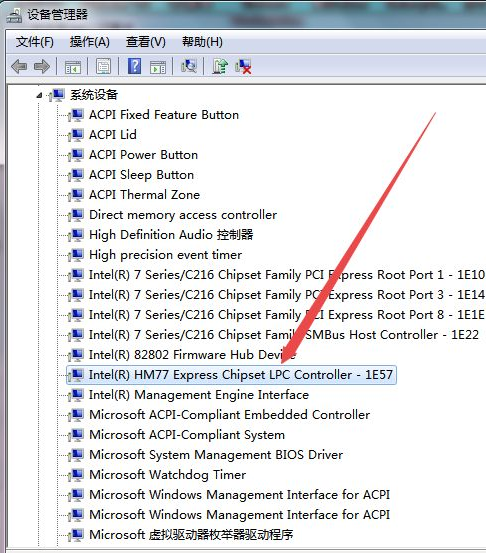Select Microsoft System Management BIOS Driver

216,455
